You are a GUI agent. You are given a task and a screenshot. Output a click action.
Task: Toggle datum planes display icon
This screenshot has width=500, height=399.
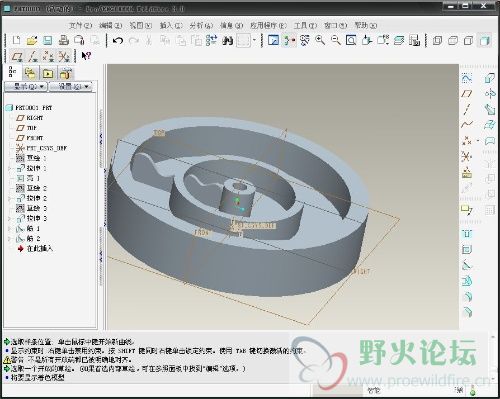pos(17,56)
